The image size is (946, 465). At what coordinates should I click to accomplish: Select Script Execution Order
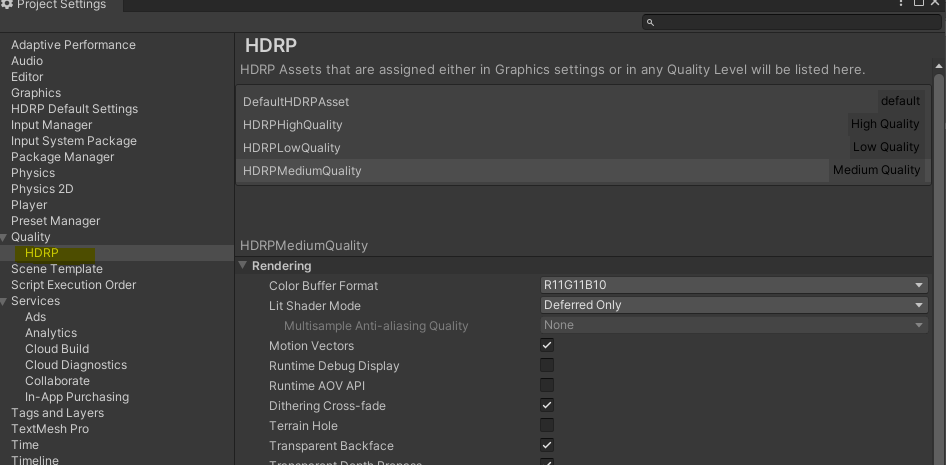[74, 285]
